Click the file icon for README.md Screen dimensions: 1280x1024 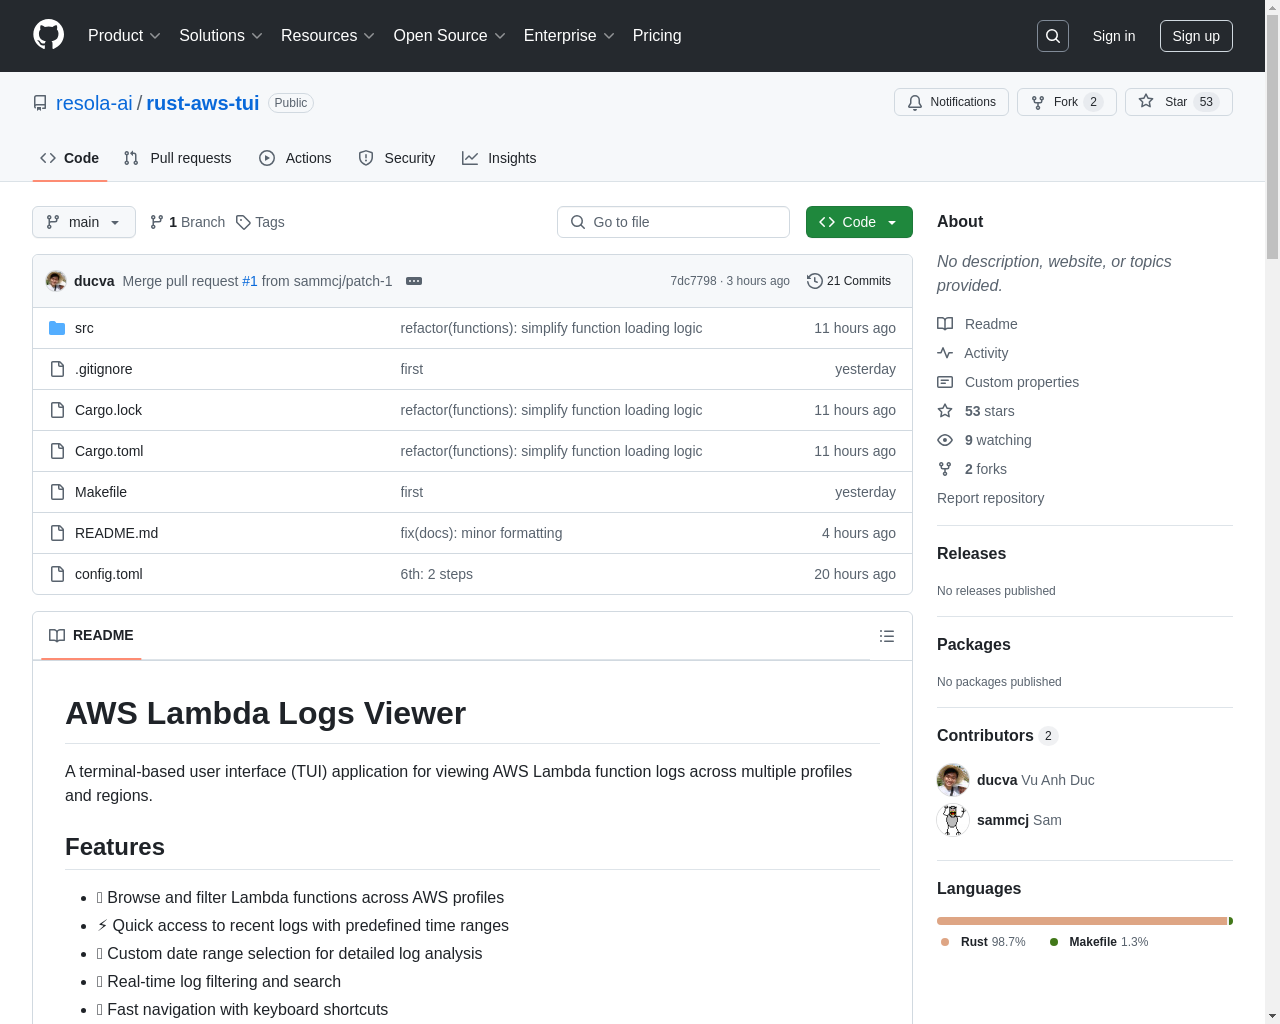point(57,533)
